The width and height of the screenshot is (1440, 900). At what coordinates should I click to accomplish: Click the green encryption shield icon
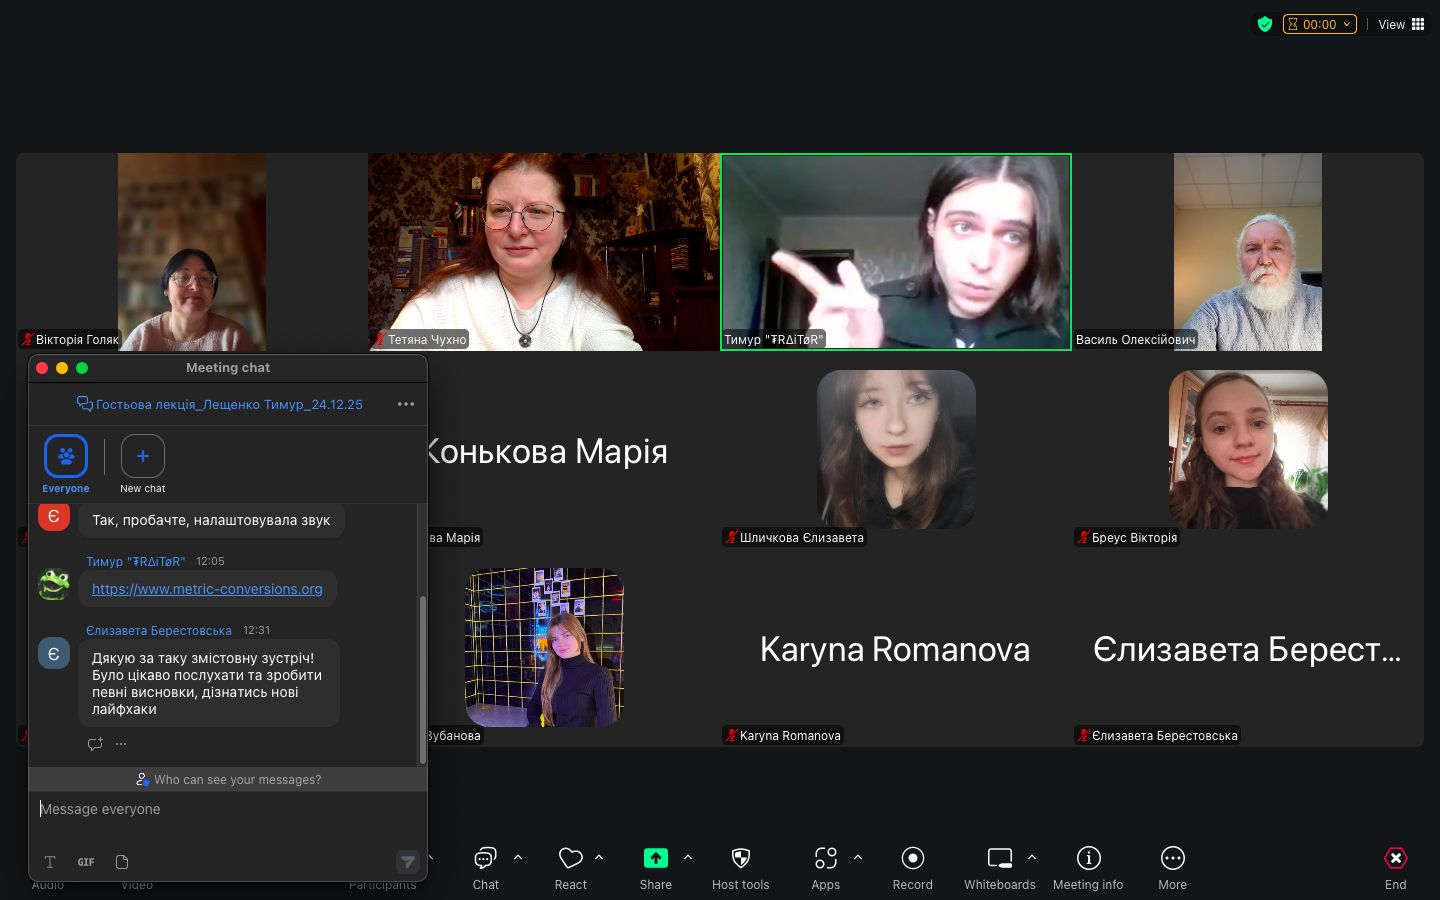(x=1265, y=24)
